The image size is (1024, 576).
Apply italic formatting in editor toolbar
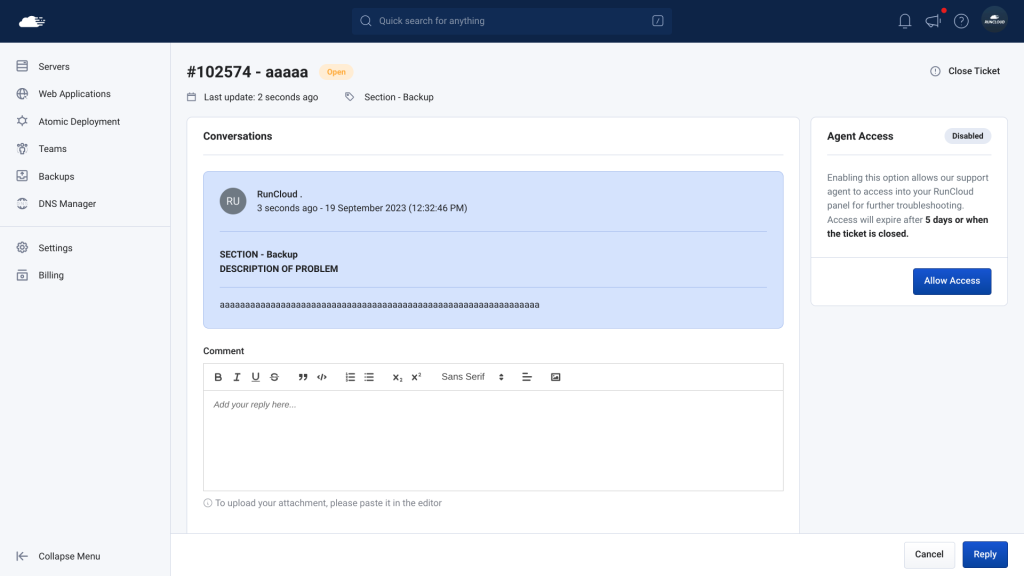click(x=236, y=377)
